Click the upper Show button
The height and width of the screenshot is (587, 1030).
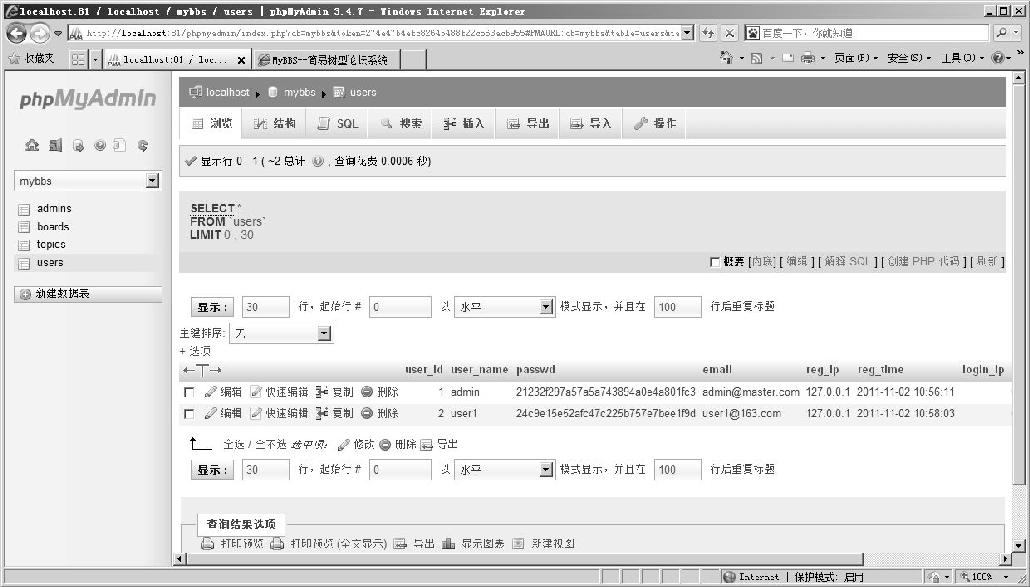pos(212,307)
